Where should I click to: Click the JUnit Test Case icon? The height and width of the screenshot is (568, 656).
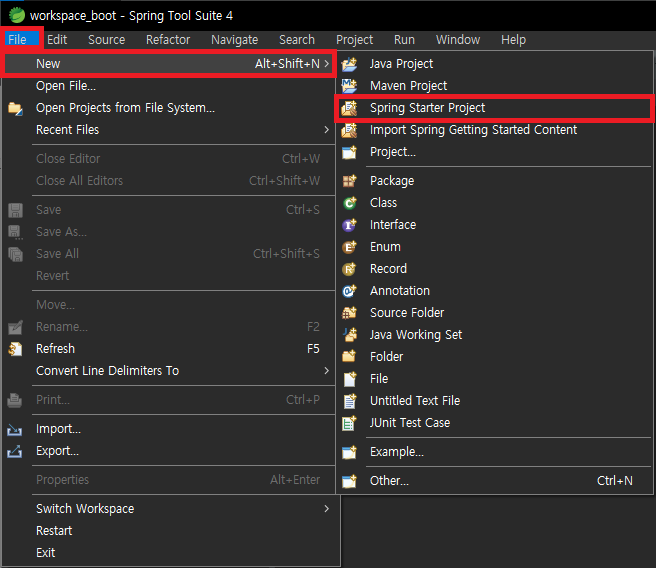pyautogui.click(x=349, y=423)
